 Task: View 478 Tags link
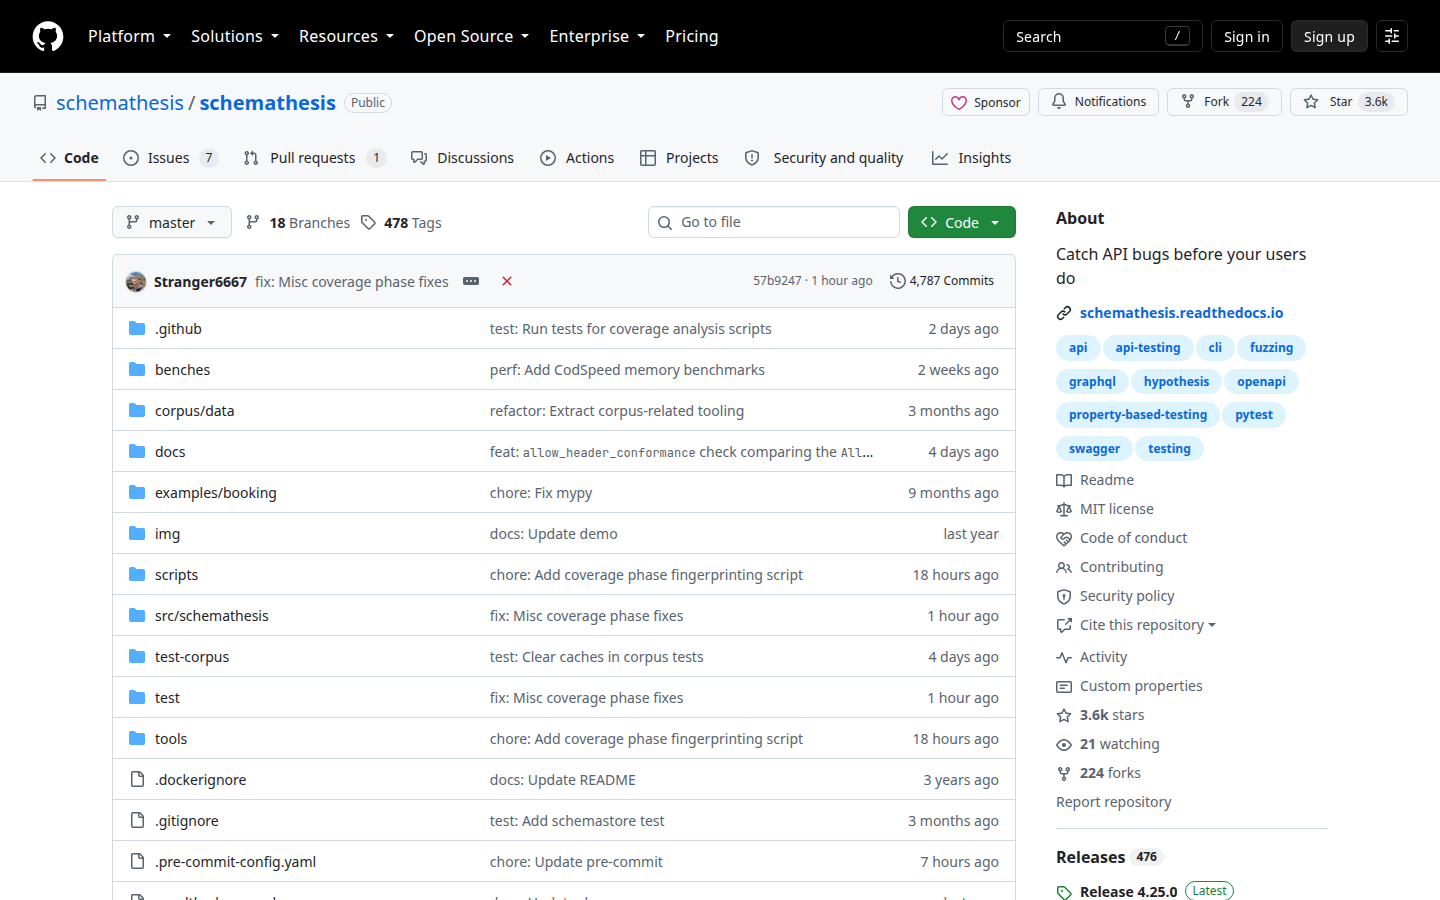pos(401,223)
